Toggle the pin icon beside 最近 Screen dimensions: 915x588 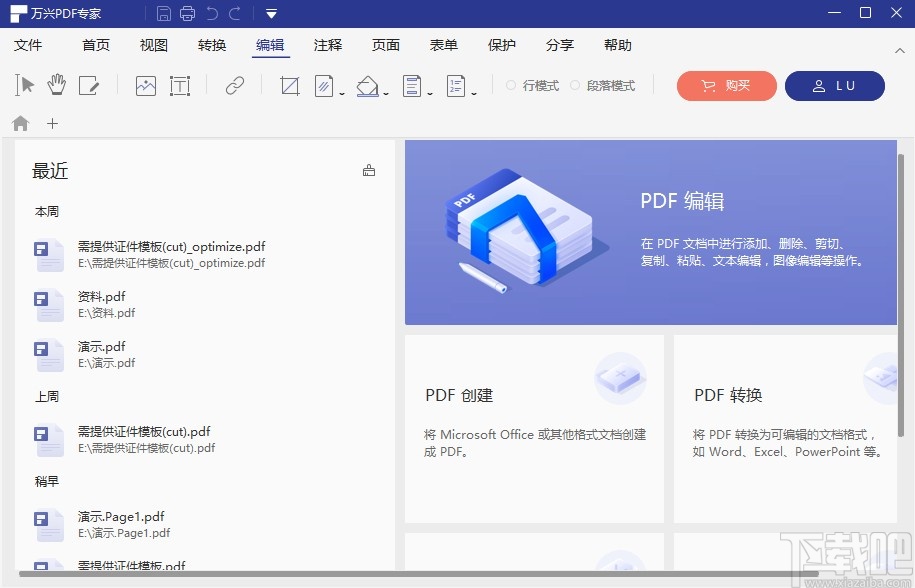(x=369, y=169)
